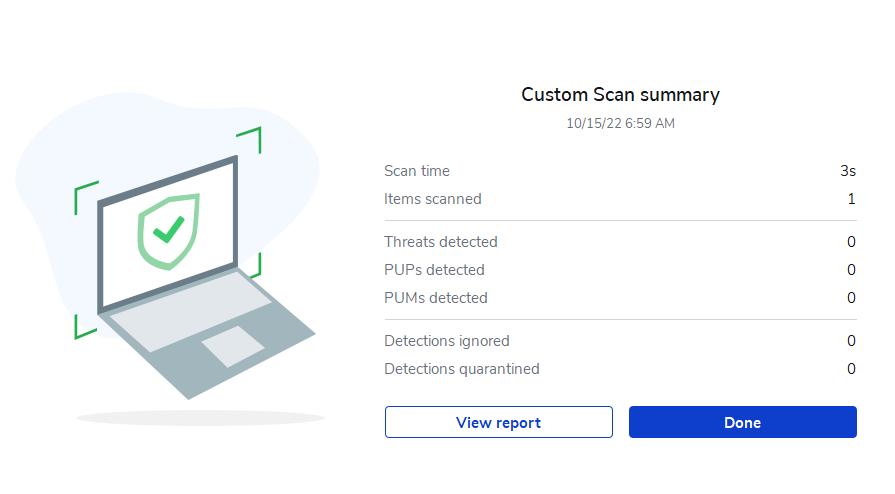Click the Threats detected count value
Viewport: 895px width, 494px height.
[851, 242]
